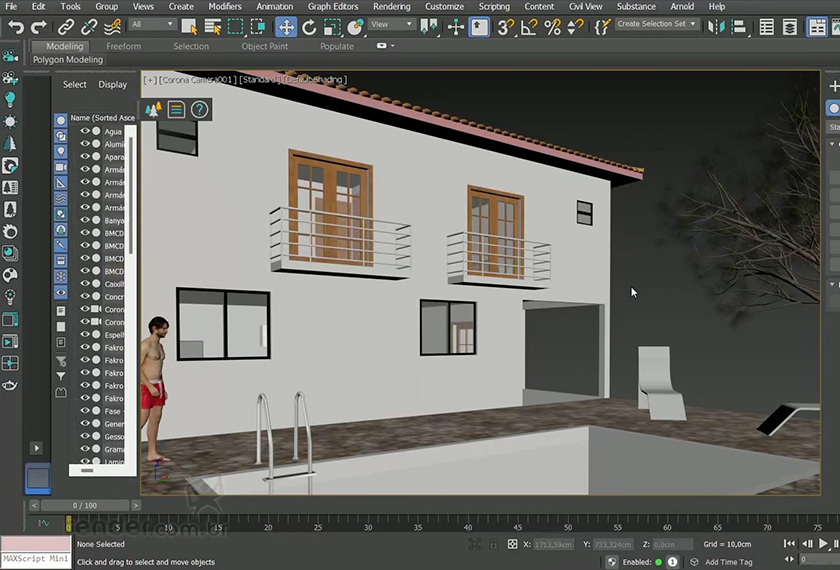This screenshot has width=840, height=570.
Task: Activate the Rotate tool
Action: [x=309, y=27]
